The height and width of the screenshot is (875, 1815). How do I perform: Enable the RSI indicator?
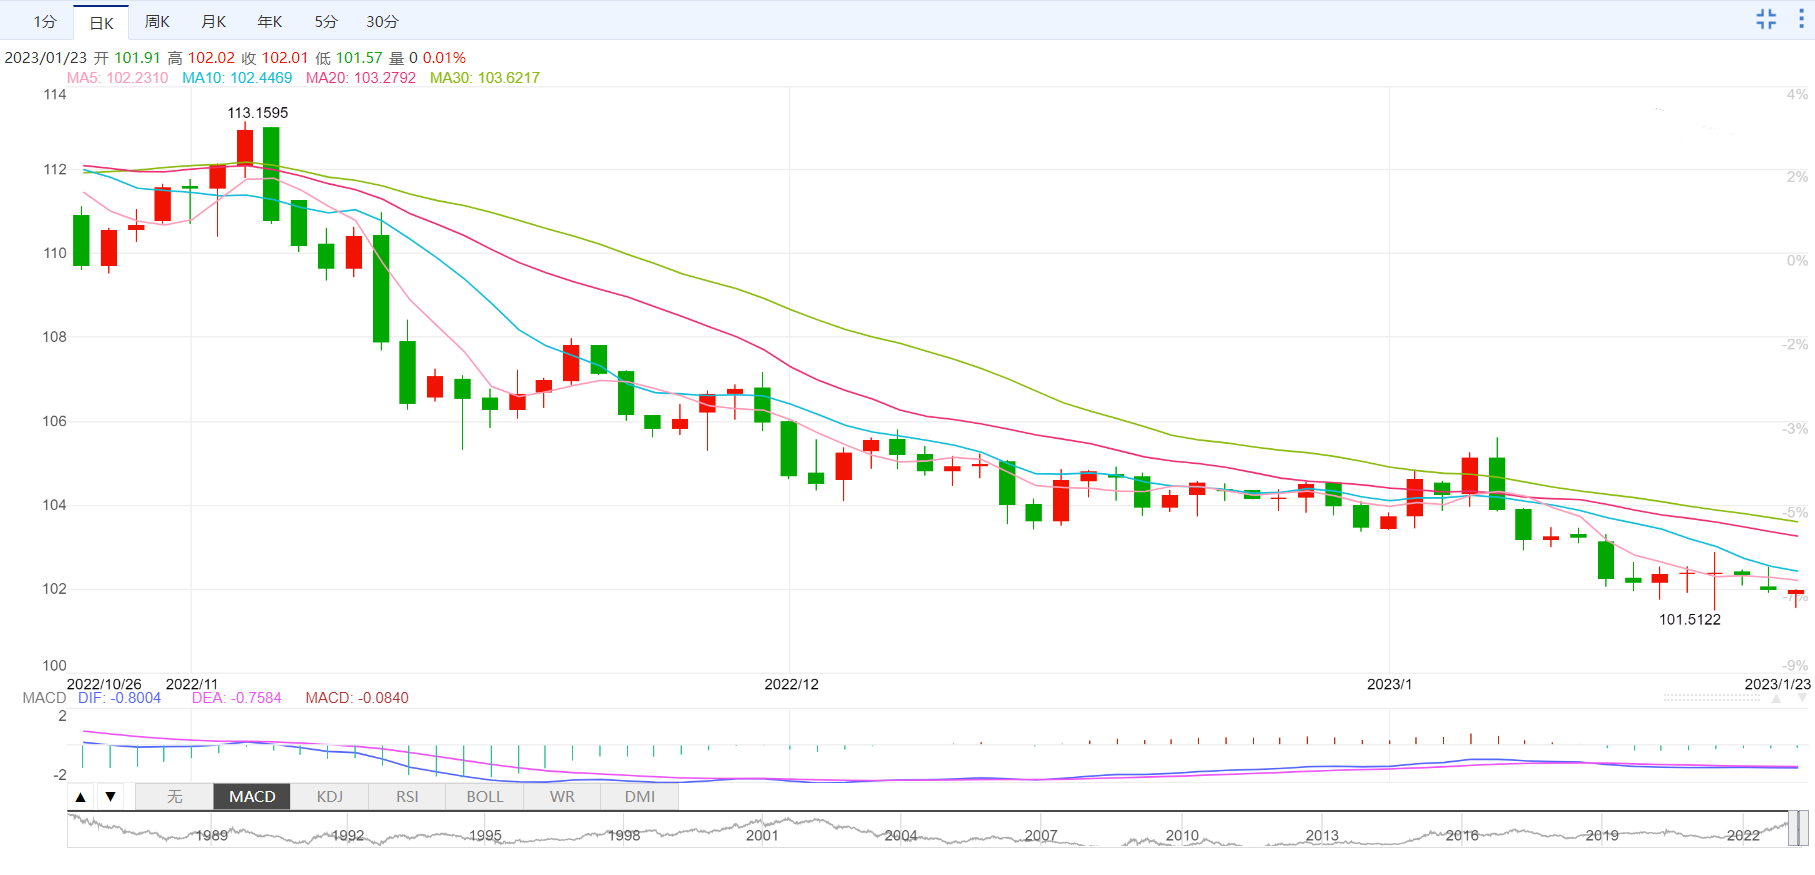point(407,796)
